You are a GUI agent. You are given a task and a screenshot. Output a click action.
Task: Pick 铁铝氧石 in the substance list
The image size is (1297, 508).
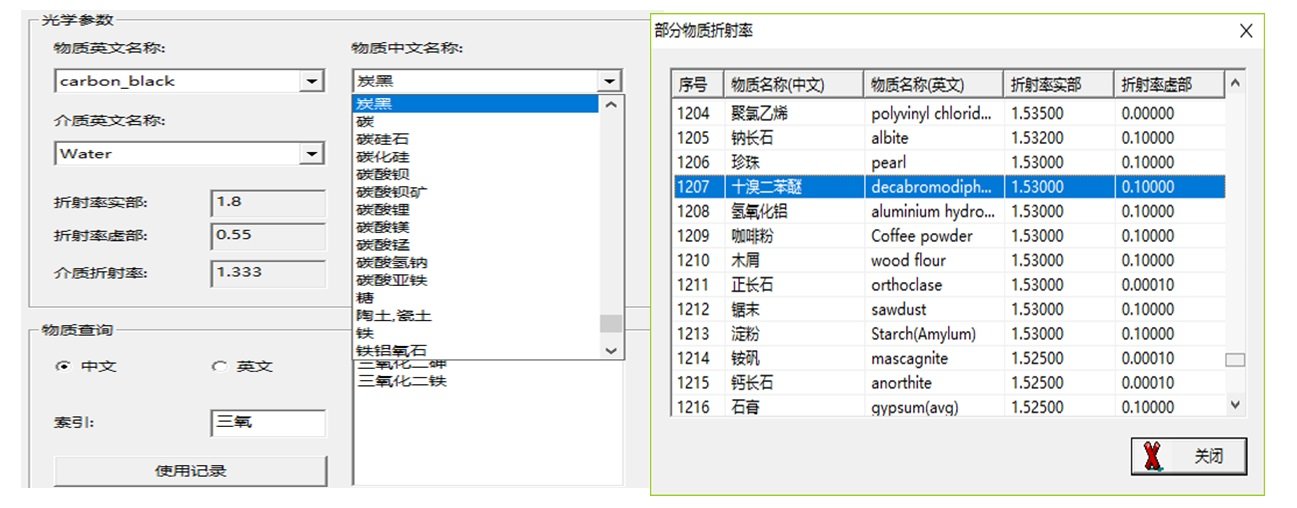[391, 351]
